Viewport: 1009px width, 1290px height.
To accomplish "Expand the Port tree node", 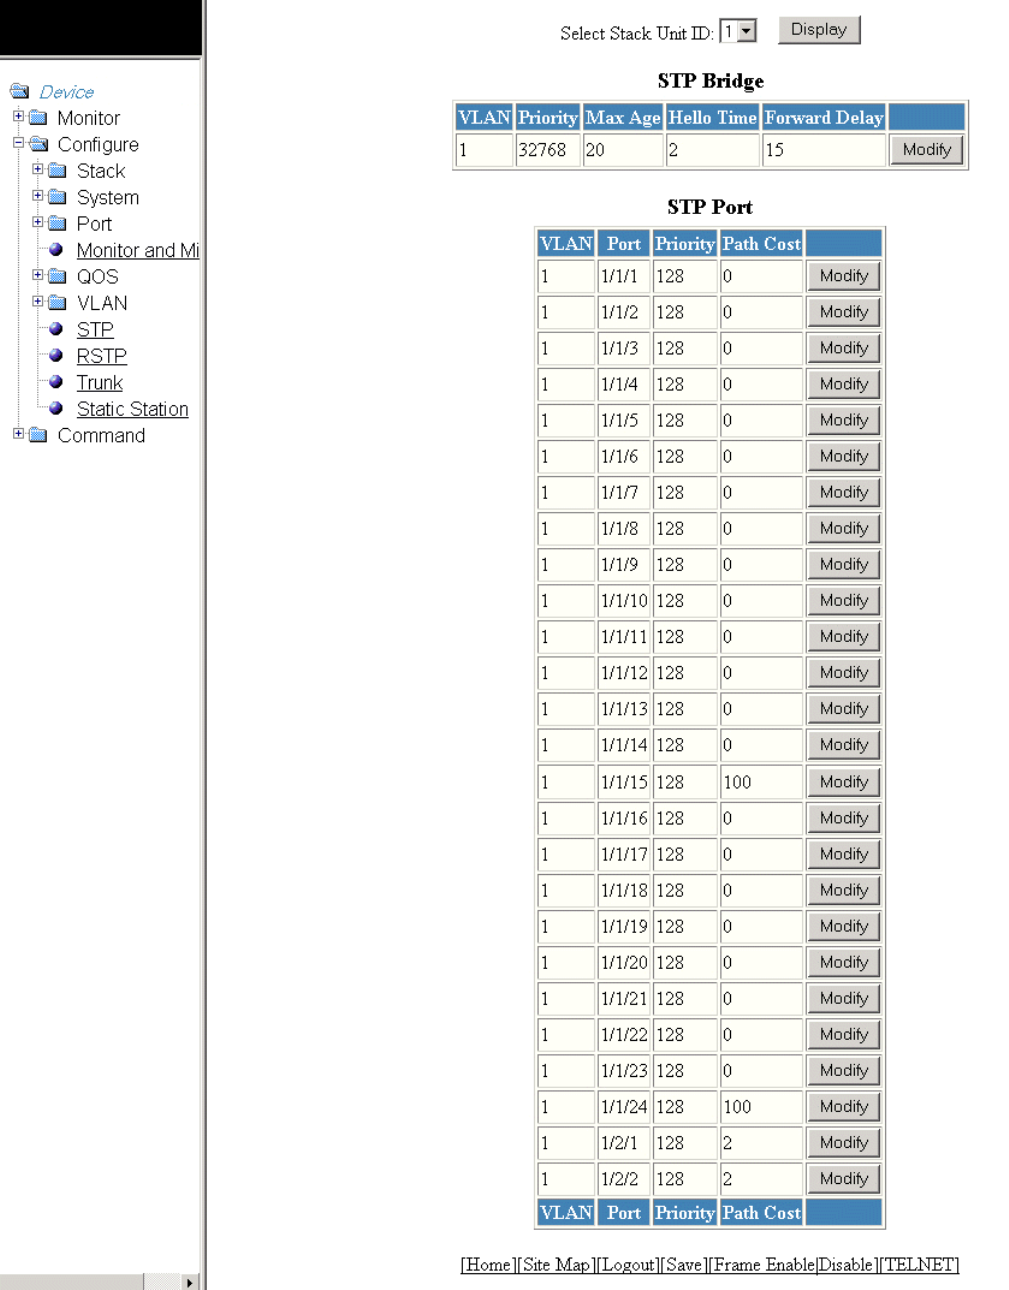I will [x=38, y=222].
